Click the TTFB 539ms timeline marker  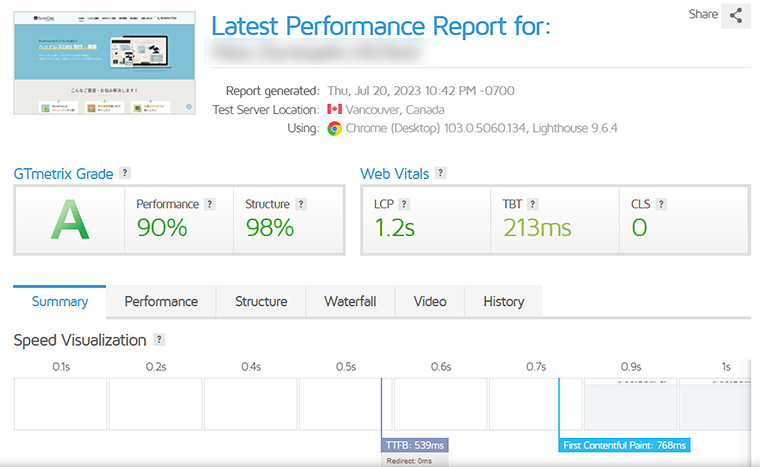(x=415, y=445)
